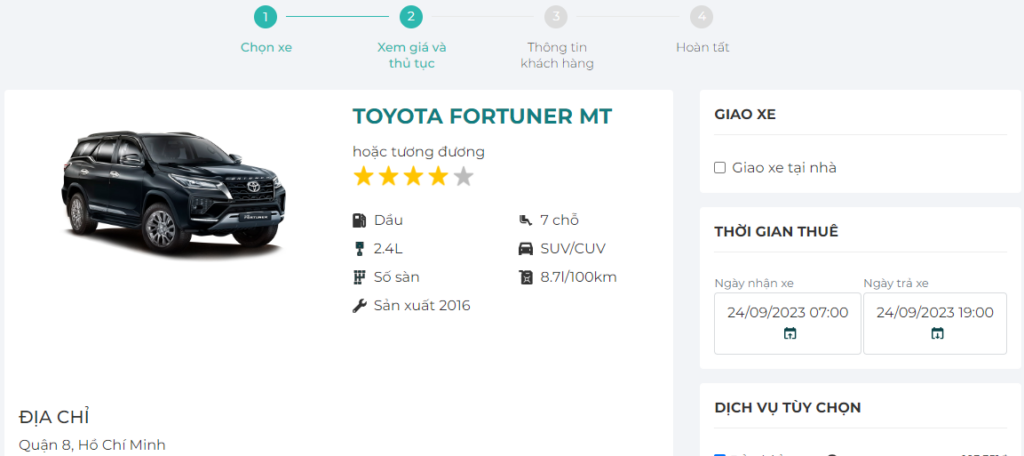
Task: Click the fuel consumption icon beside 8.7l/100km
Action: tap(525, 277)
